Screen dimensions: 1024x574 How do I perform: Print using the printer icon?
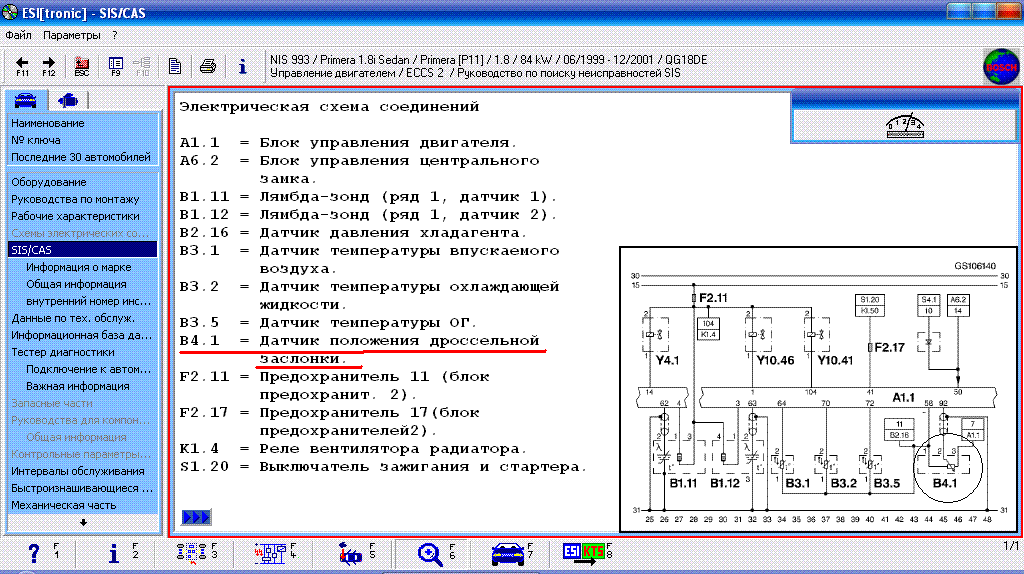click(x=208, y=66)
